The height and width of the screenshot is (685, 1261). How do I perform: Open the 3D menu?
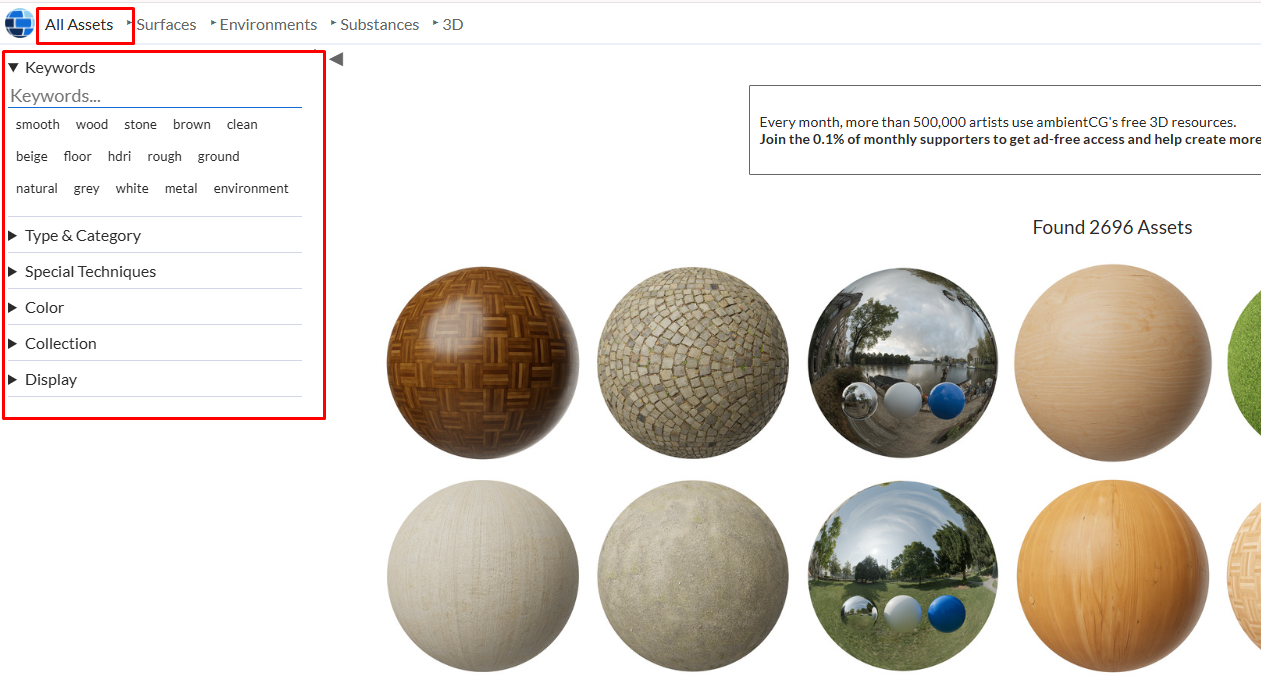coord(452,24)
